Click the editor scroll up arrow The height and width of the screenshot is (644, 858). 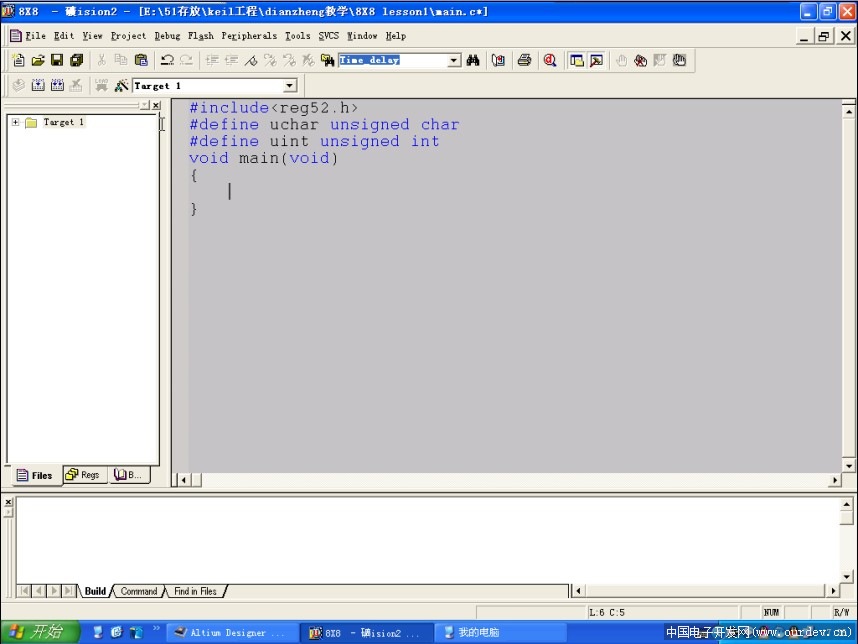pyautogui.click(x=849, y=112)
